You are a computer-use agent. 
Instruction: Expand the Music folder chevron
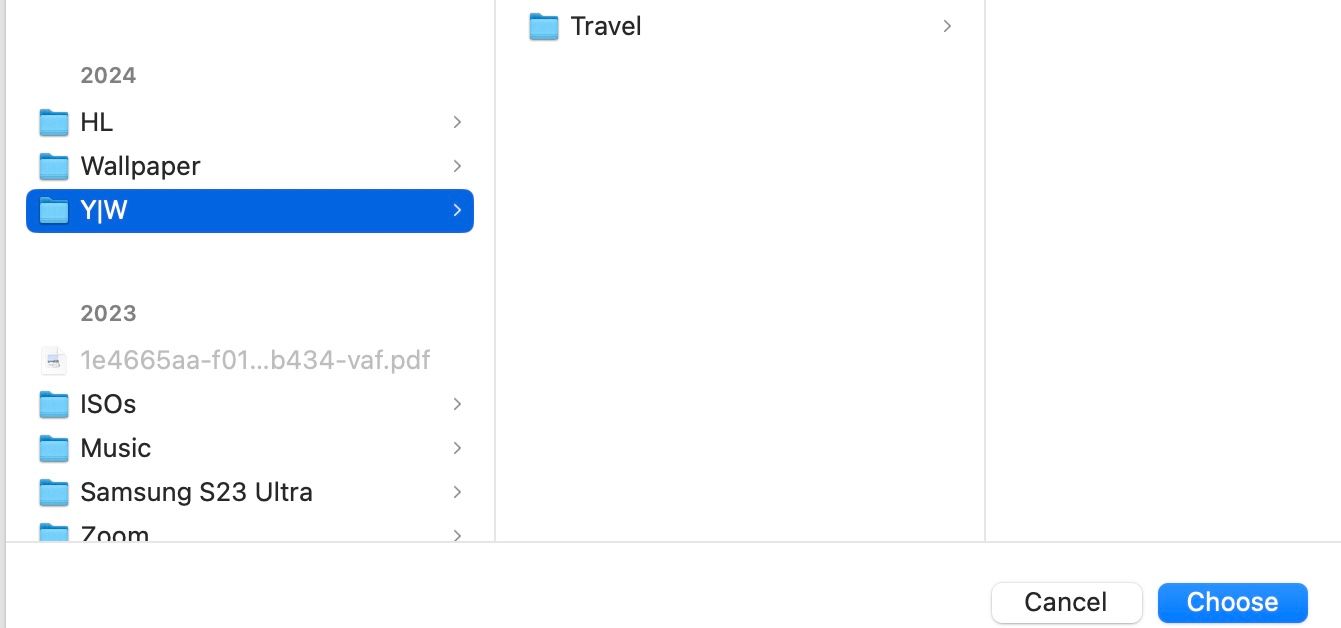457,448
